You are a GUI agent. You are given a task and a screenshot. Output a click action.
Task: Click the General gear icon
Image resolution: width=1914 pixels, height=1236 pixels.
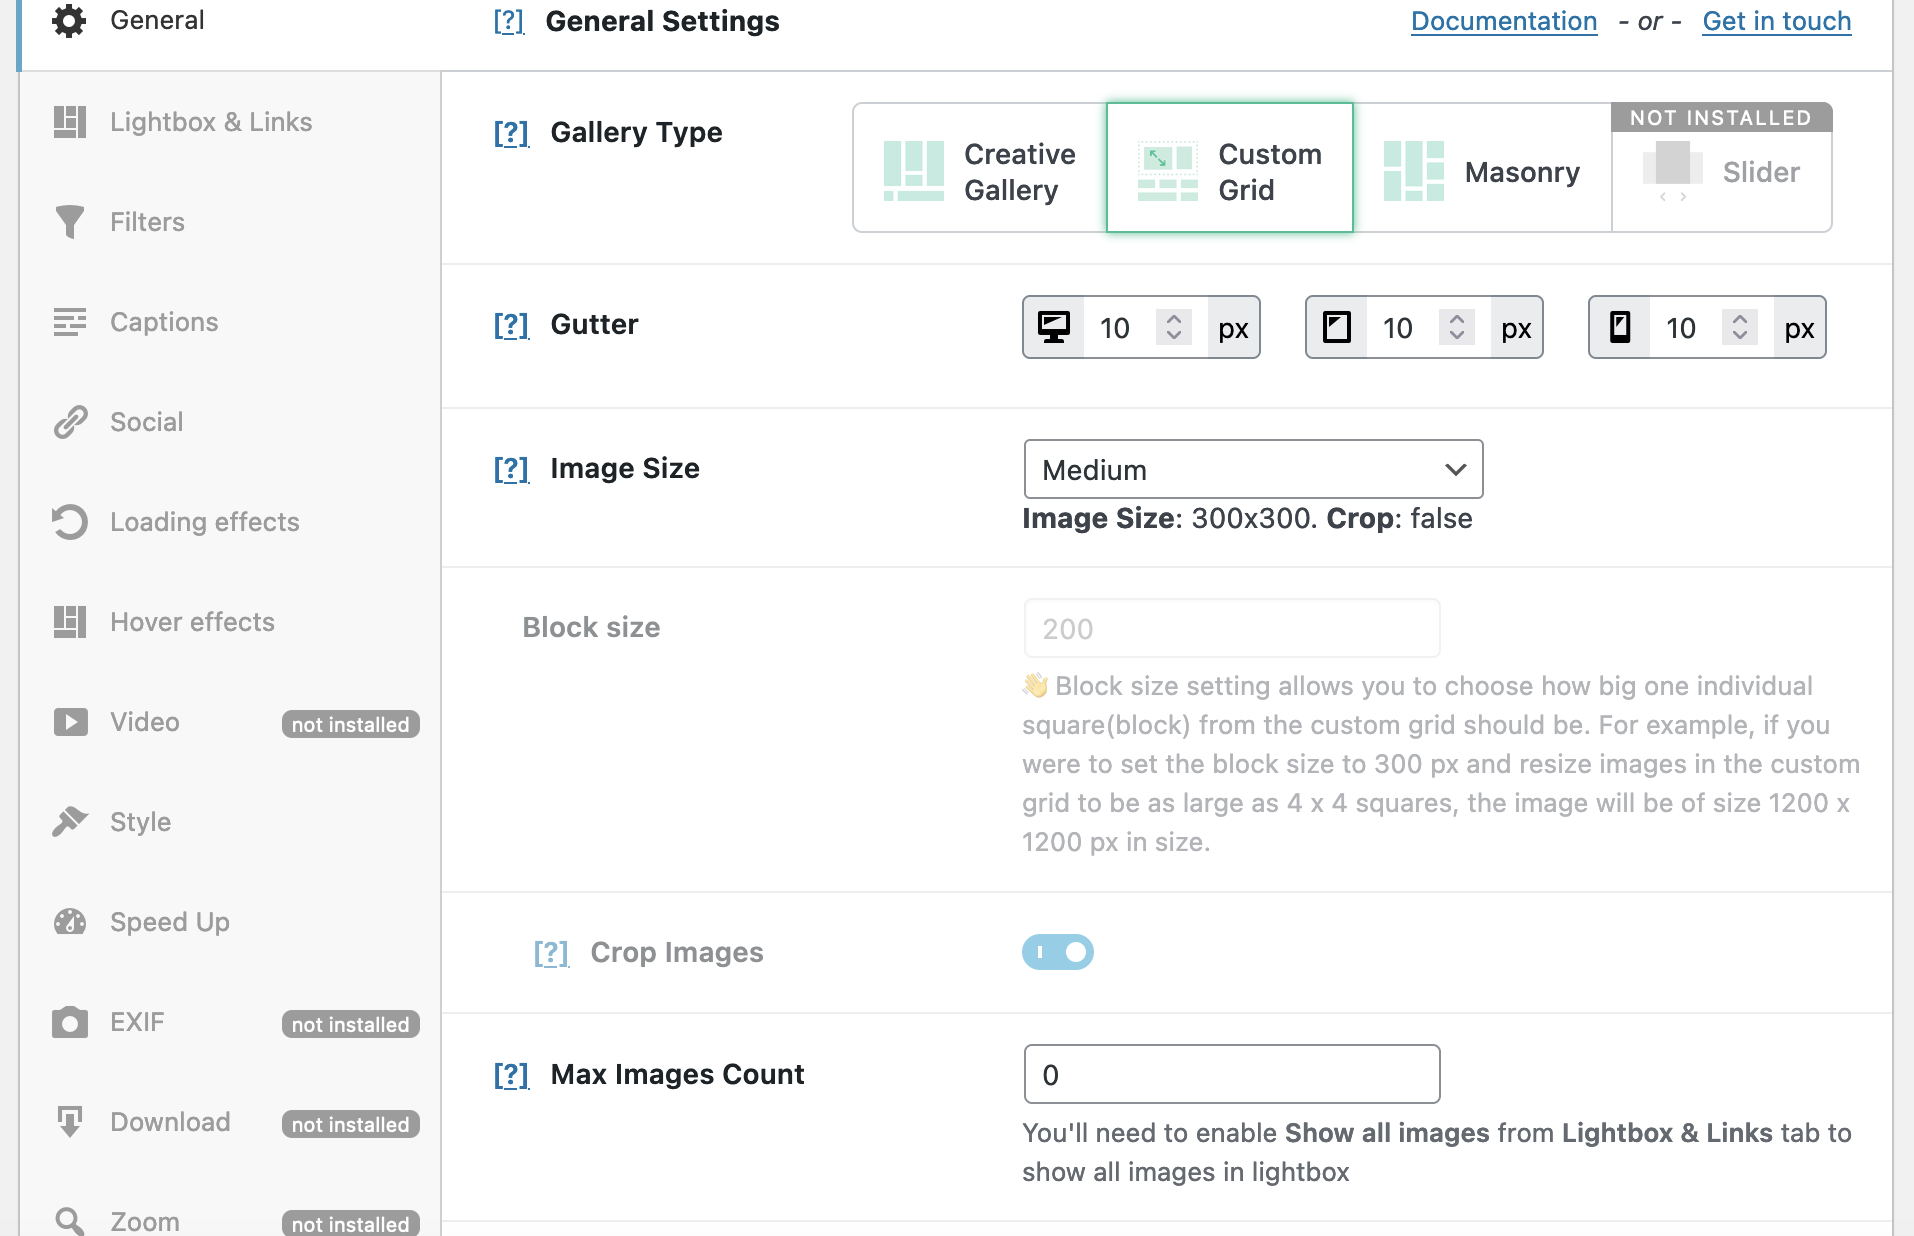[69, 21]
